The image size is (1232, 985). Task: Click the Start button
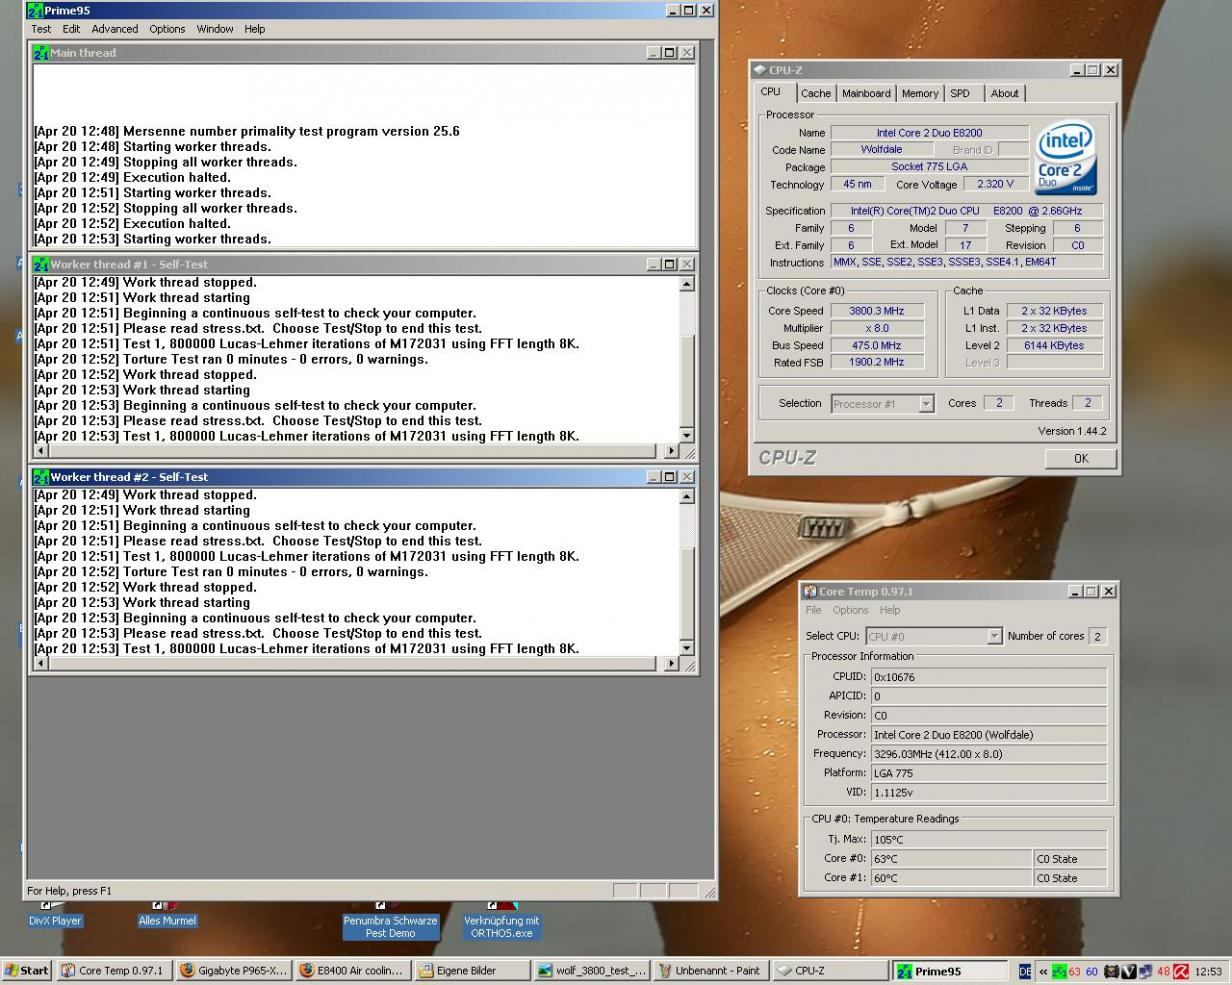click(27, 970)
